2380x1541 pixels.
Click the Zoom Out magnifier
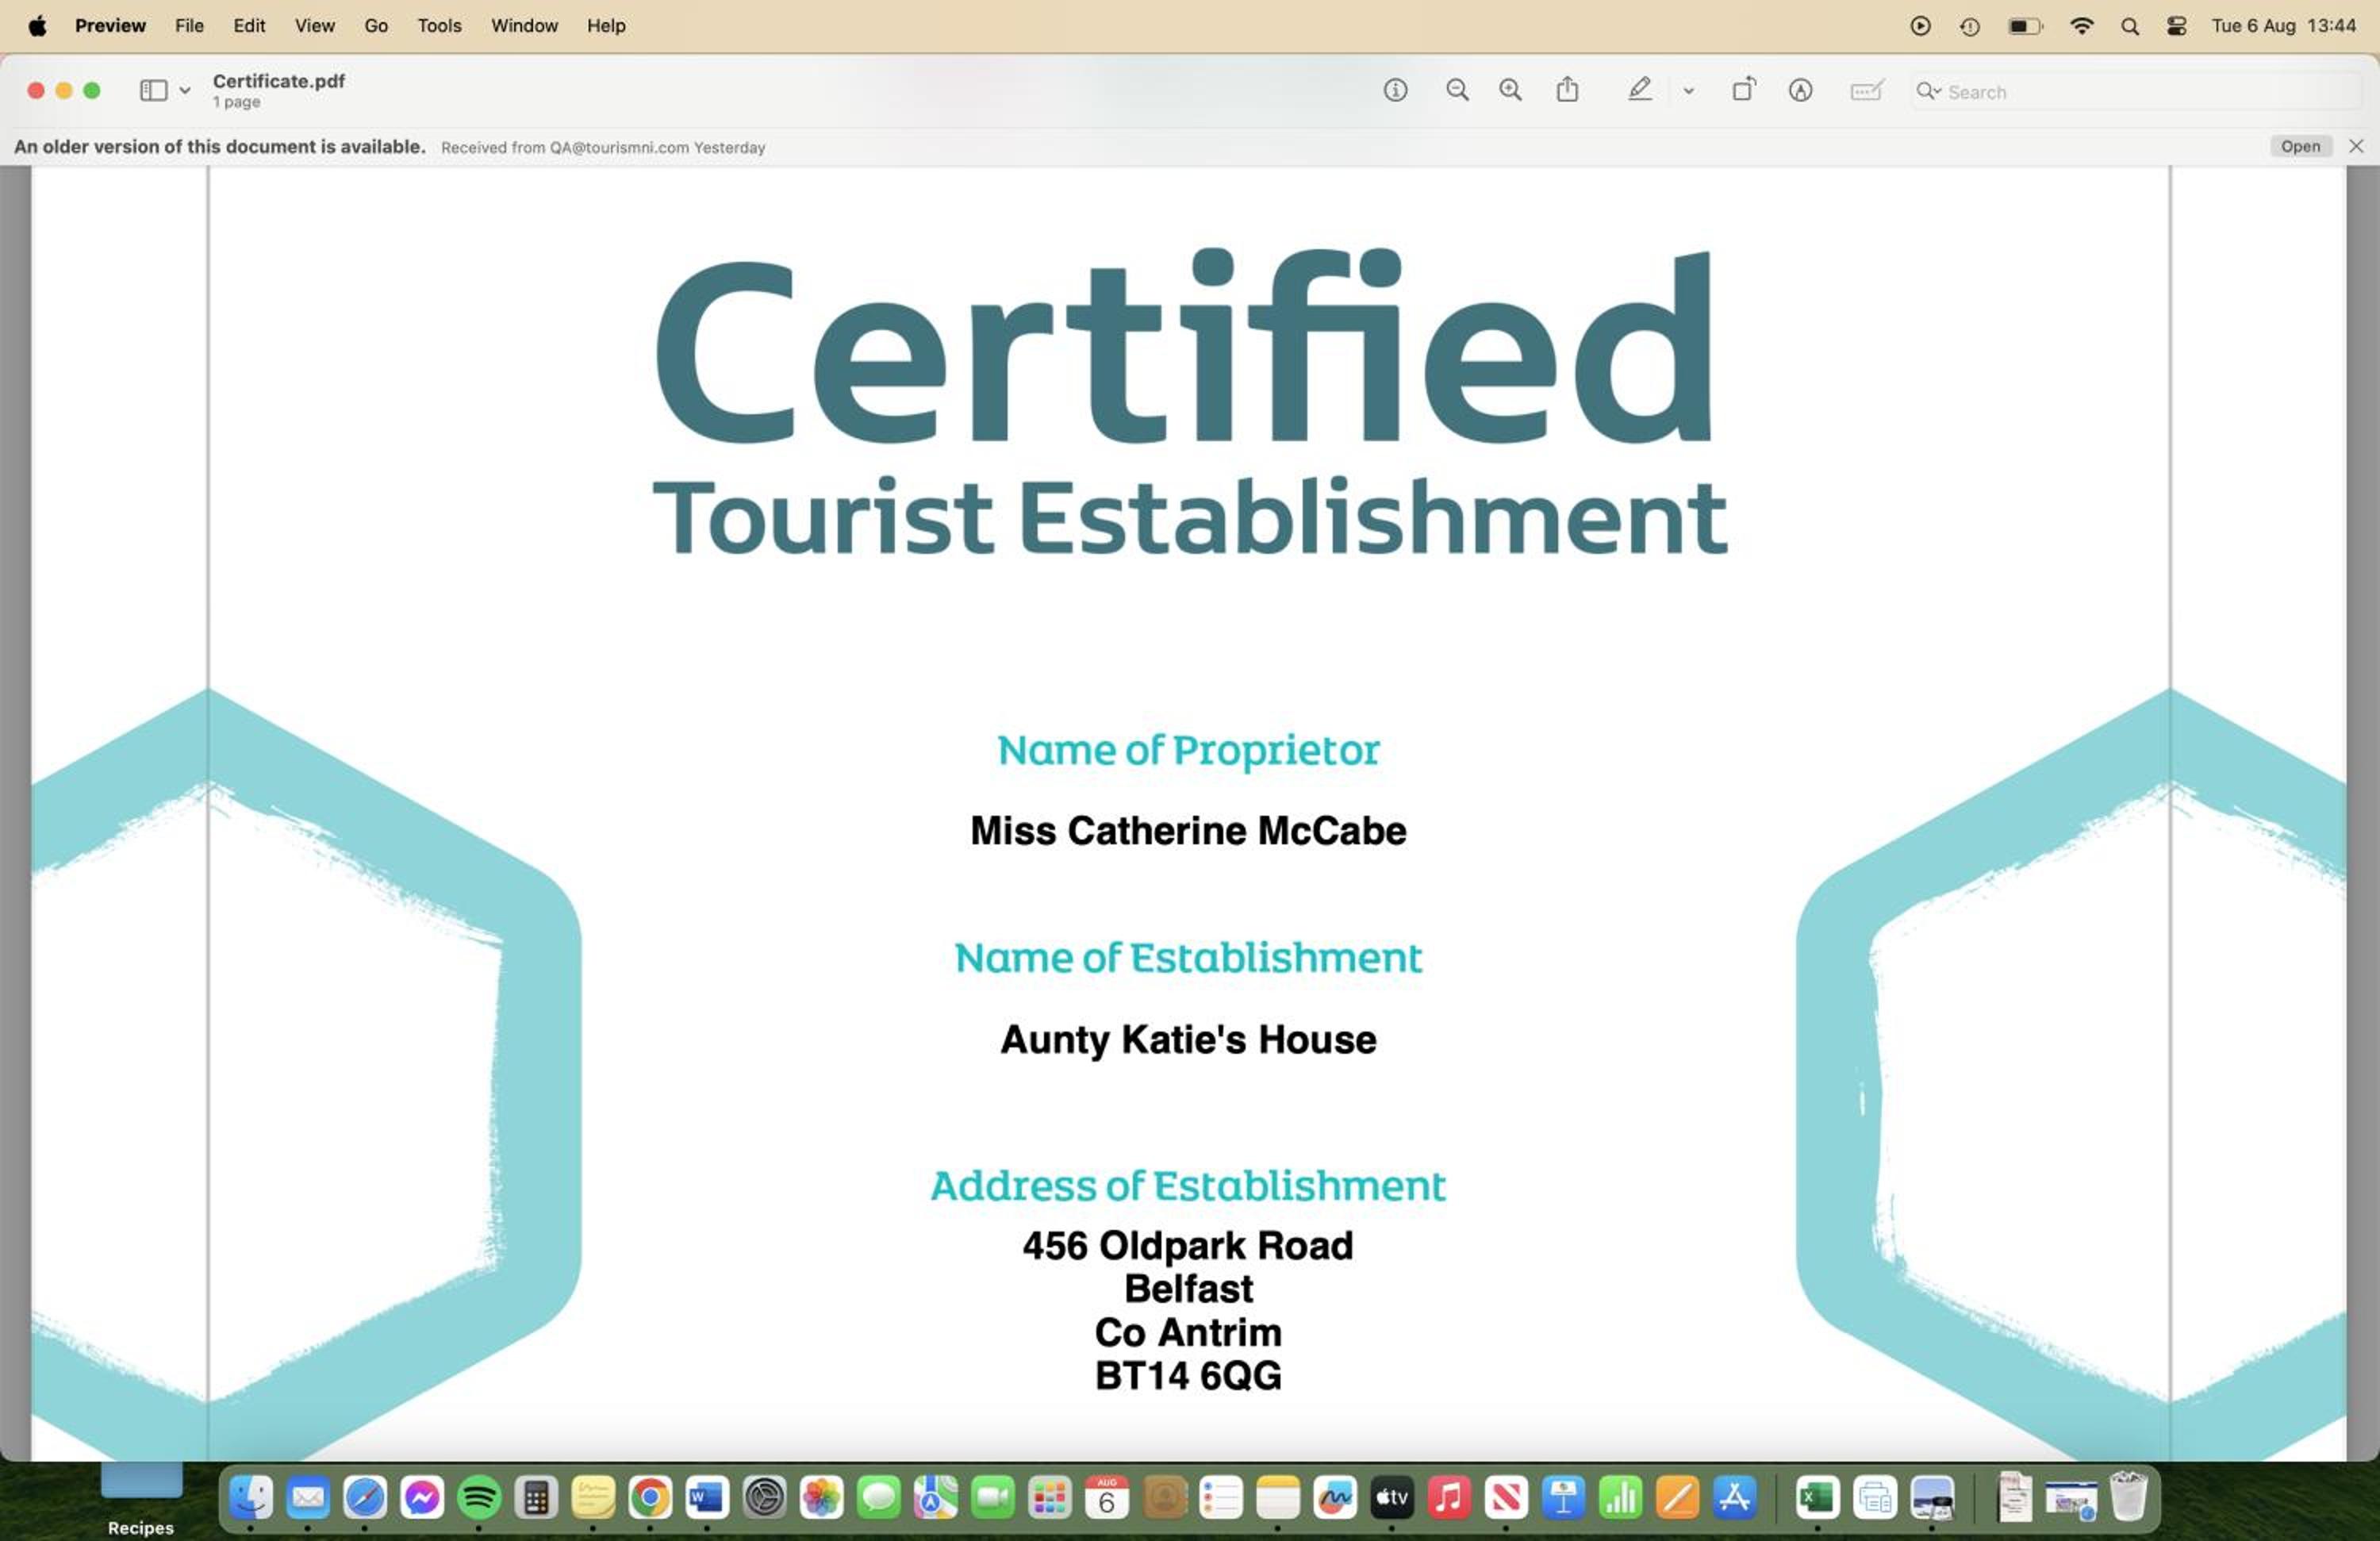click(1457, 91)
